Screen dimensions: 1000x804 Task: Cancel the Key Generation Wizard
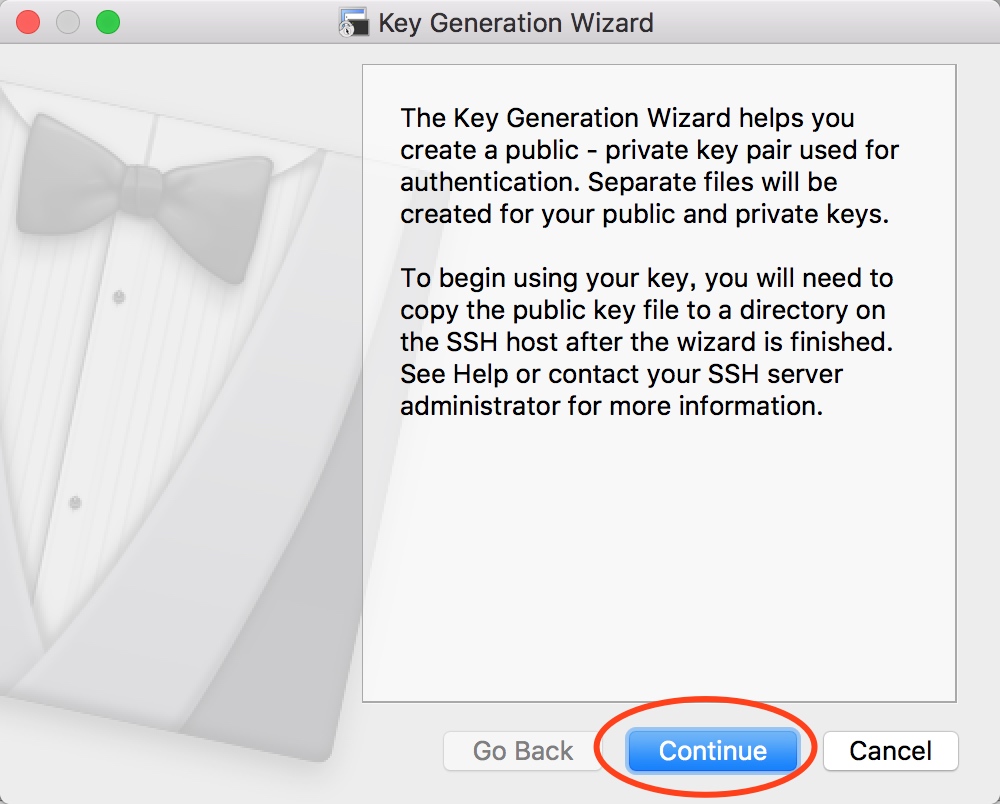890,750
